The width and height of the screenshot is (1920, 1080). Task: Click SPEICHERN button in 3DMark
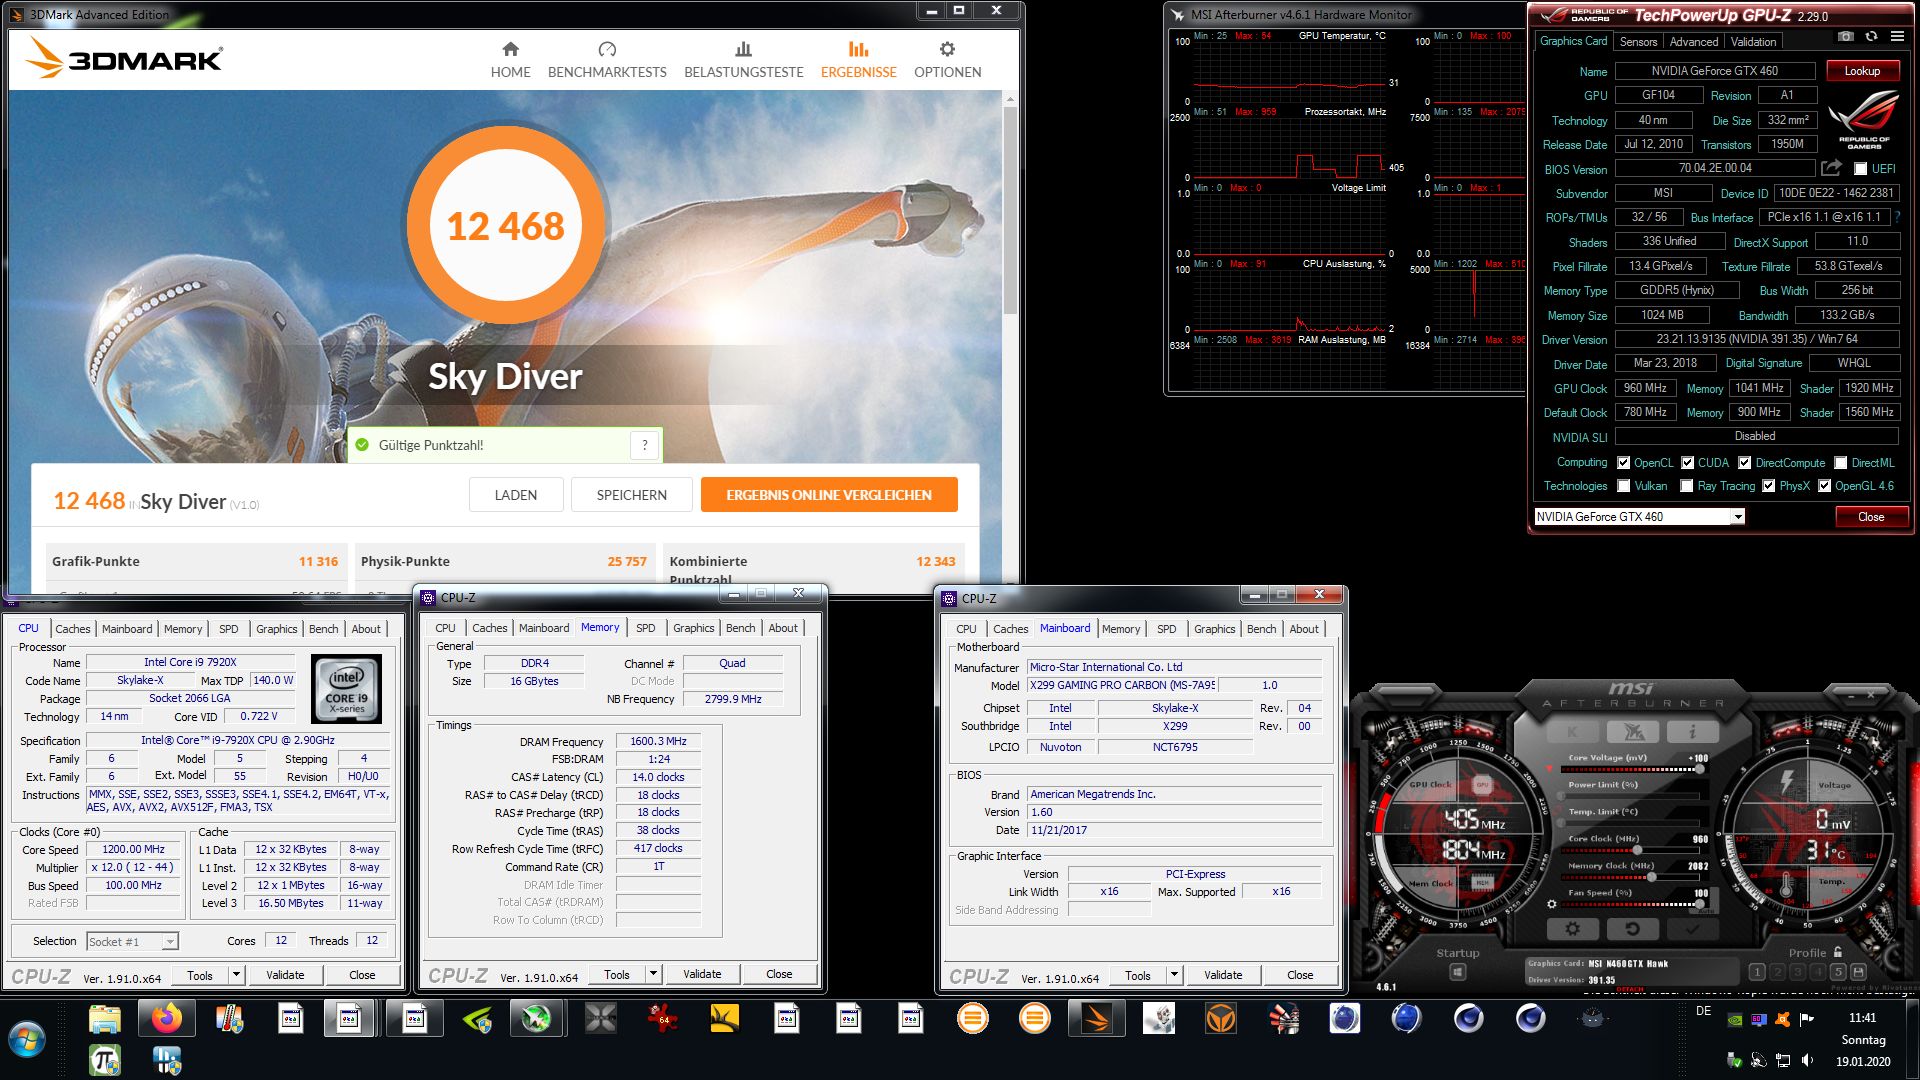click(x=631, y=495)
